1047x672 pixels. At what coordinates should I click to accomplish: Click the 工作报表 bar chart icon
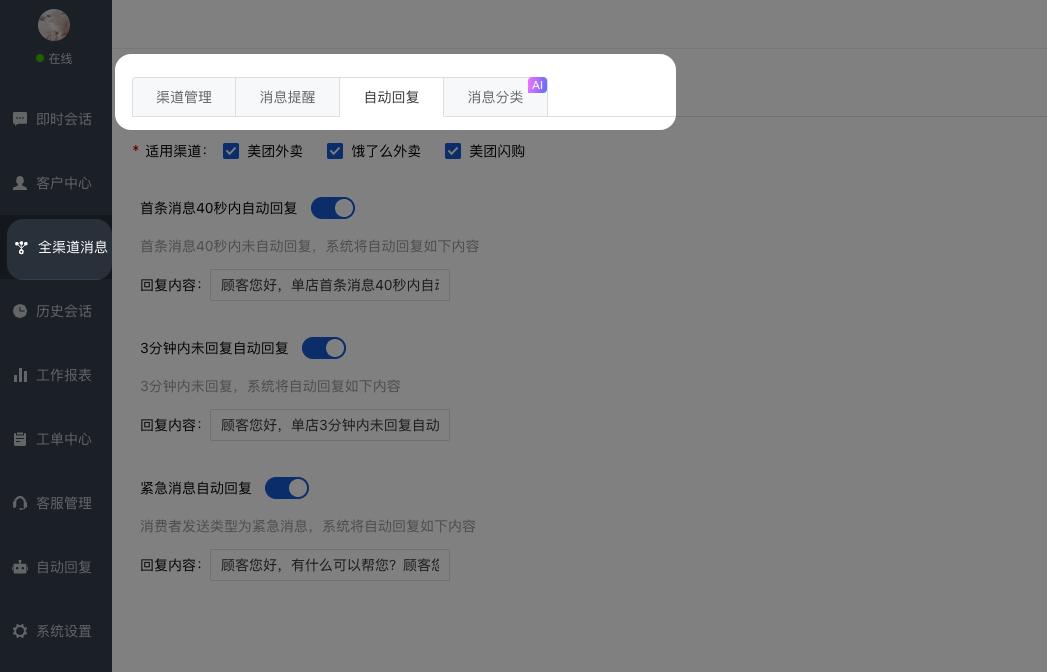tap(20, 375)
